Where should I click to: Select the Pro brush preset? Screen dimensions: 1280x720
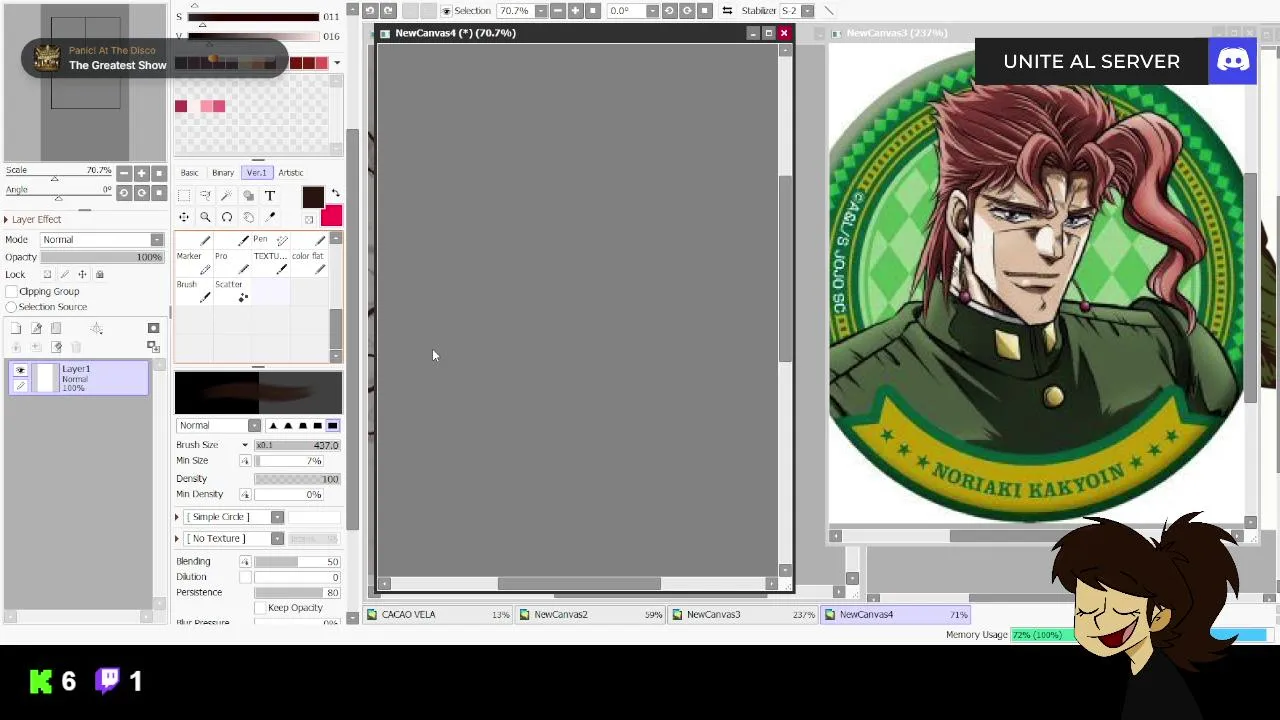click(232, 263)
